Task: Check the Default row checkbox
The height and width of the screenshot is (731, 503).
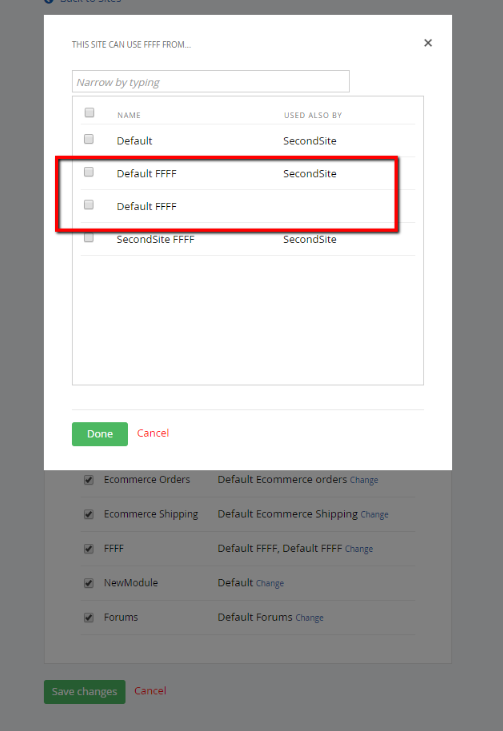Action: 89,139
